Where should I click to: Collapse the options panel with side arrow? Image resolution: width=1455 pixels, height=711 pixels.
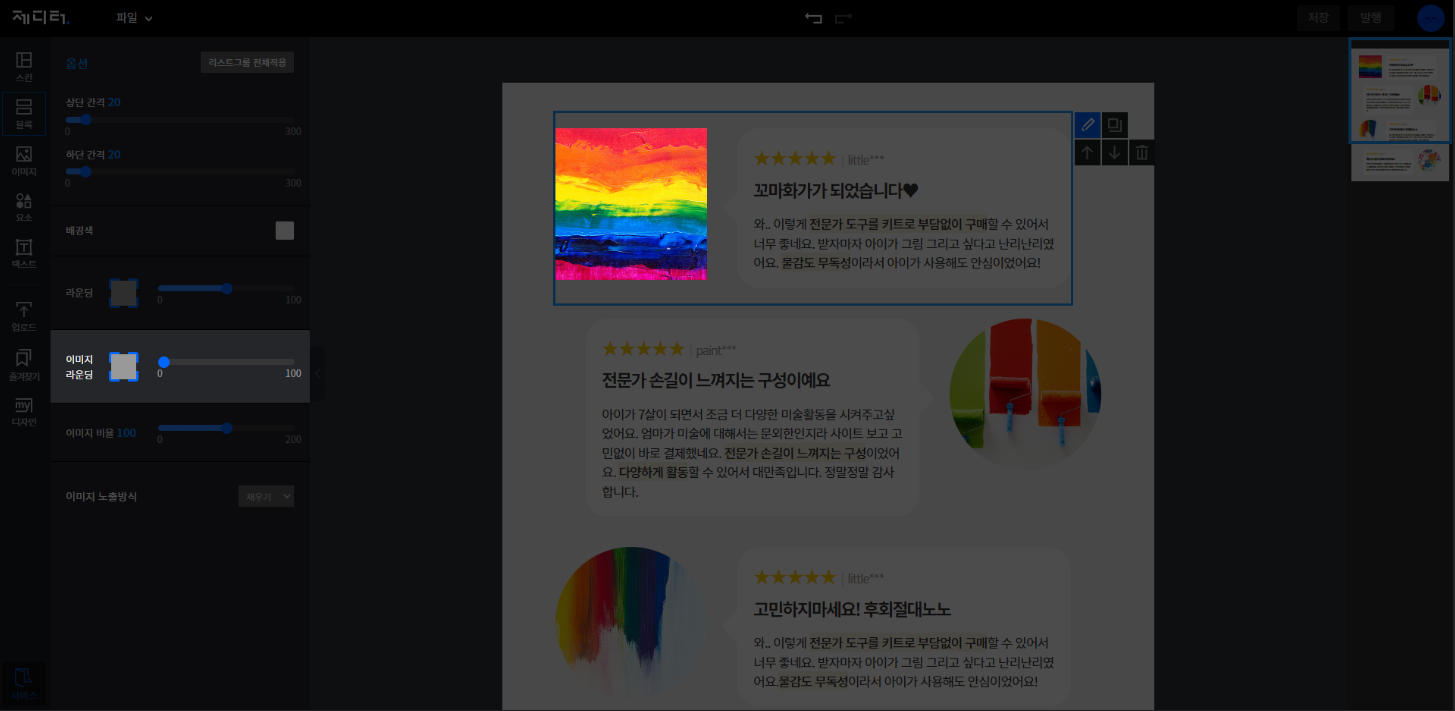click(317, 373)
